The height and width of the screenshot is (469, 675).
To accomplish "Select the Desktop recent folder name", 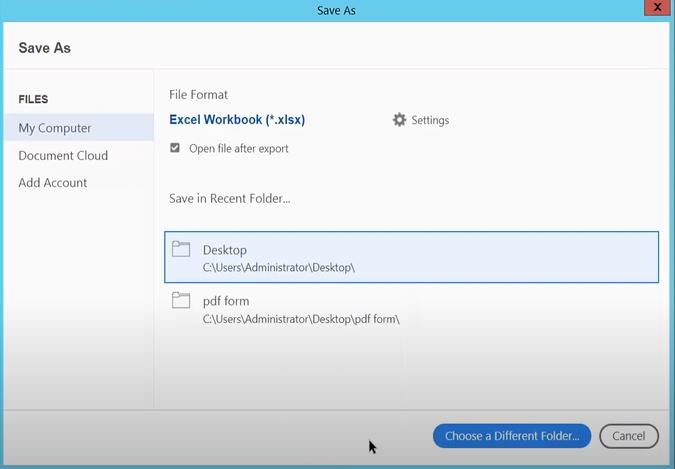I will 225,250.
